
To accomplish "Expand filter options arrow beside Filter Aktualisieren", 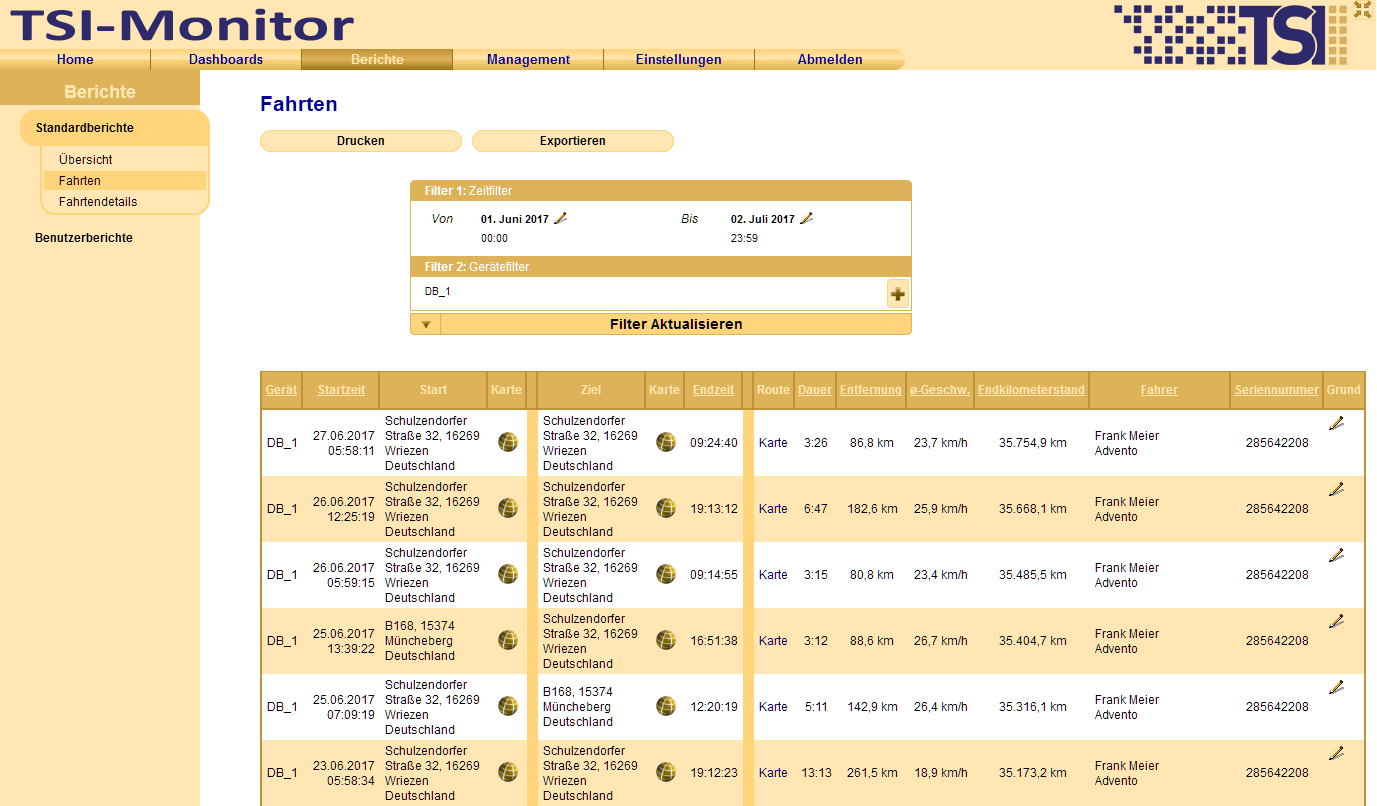I will [x=426, y=324].
